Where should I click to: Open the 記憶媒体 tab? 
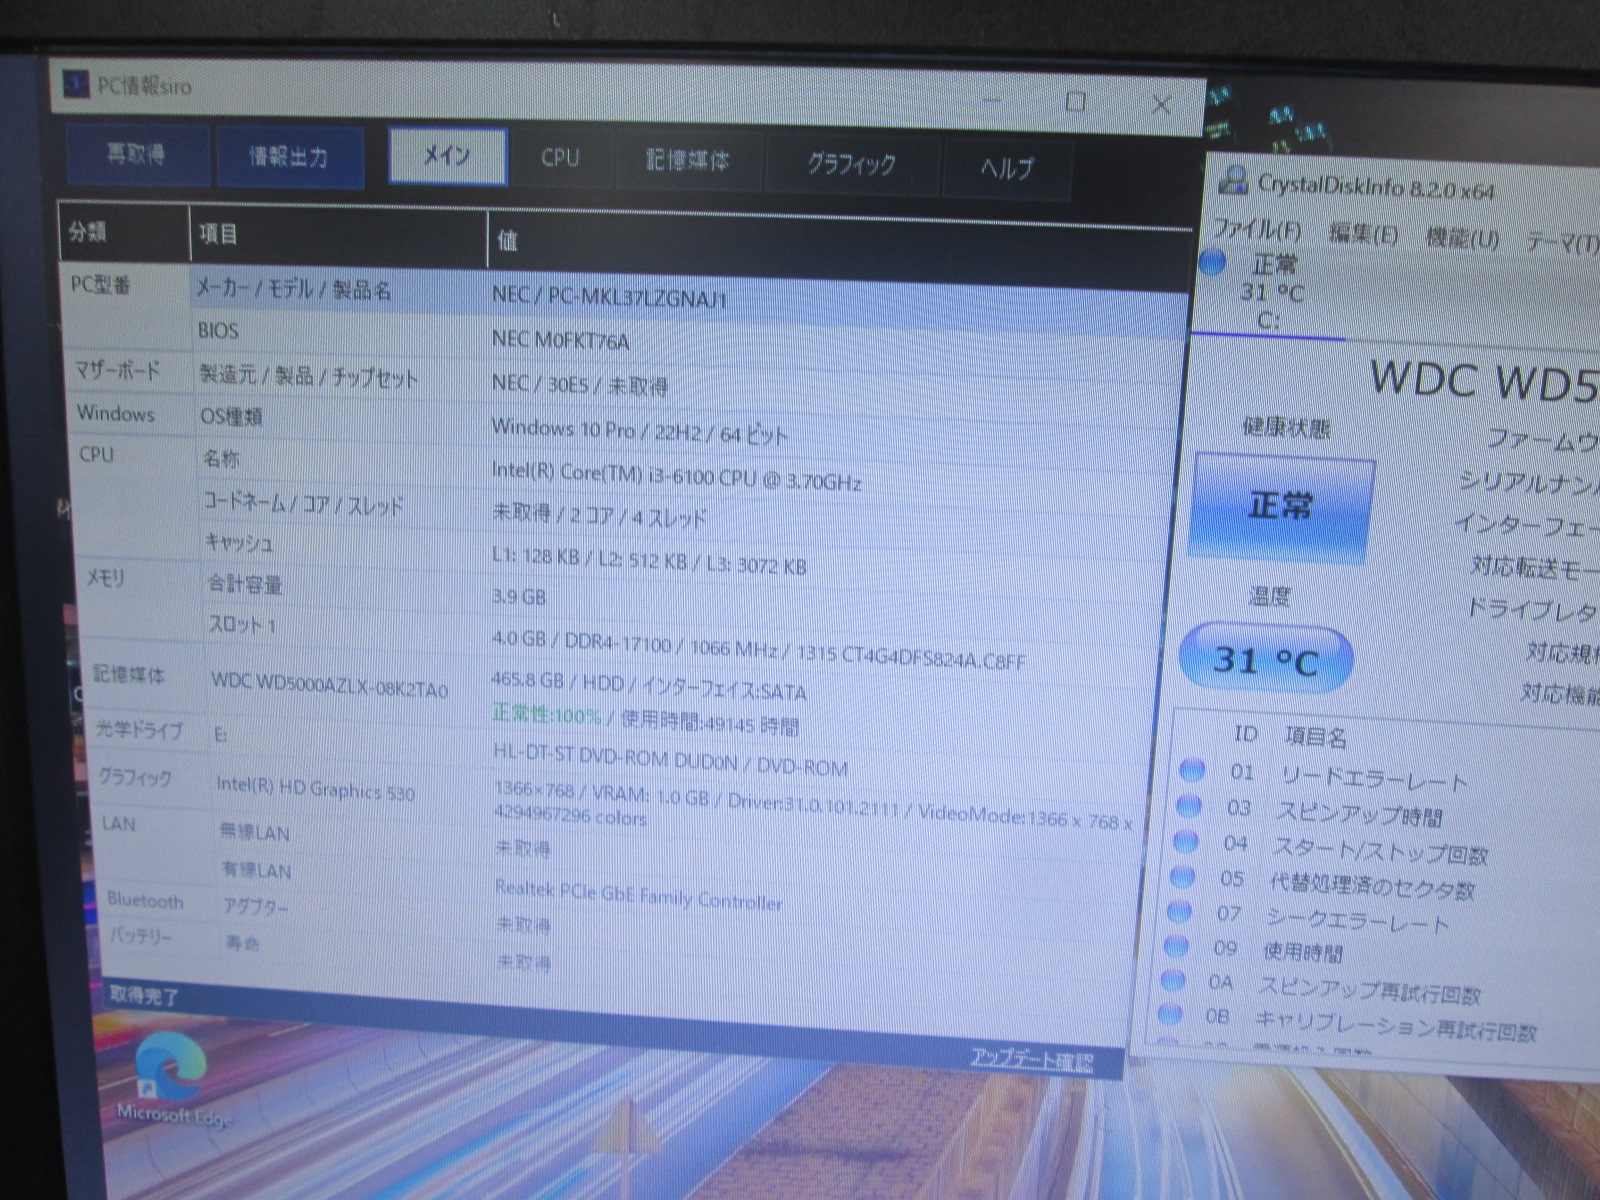coord(688,161)
